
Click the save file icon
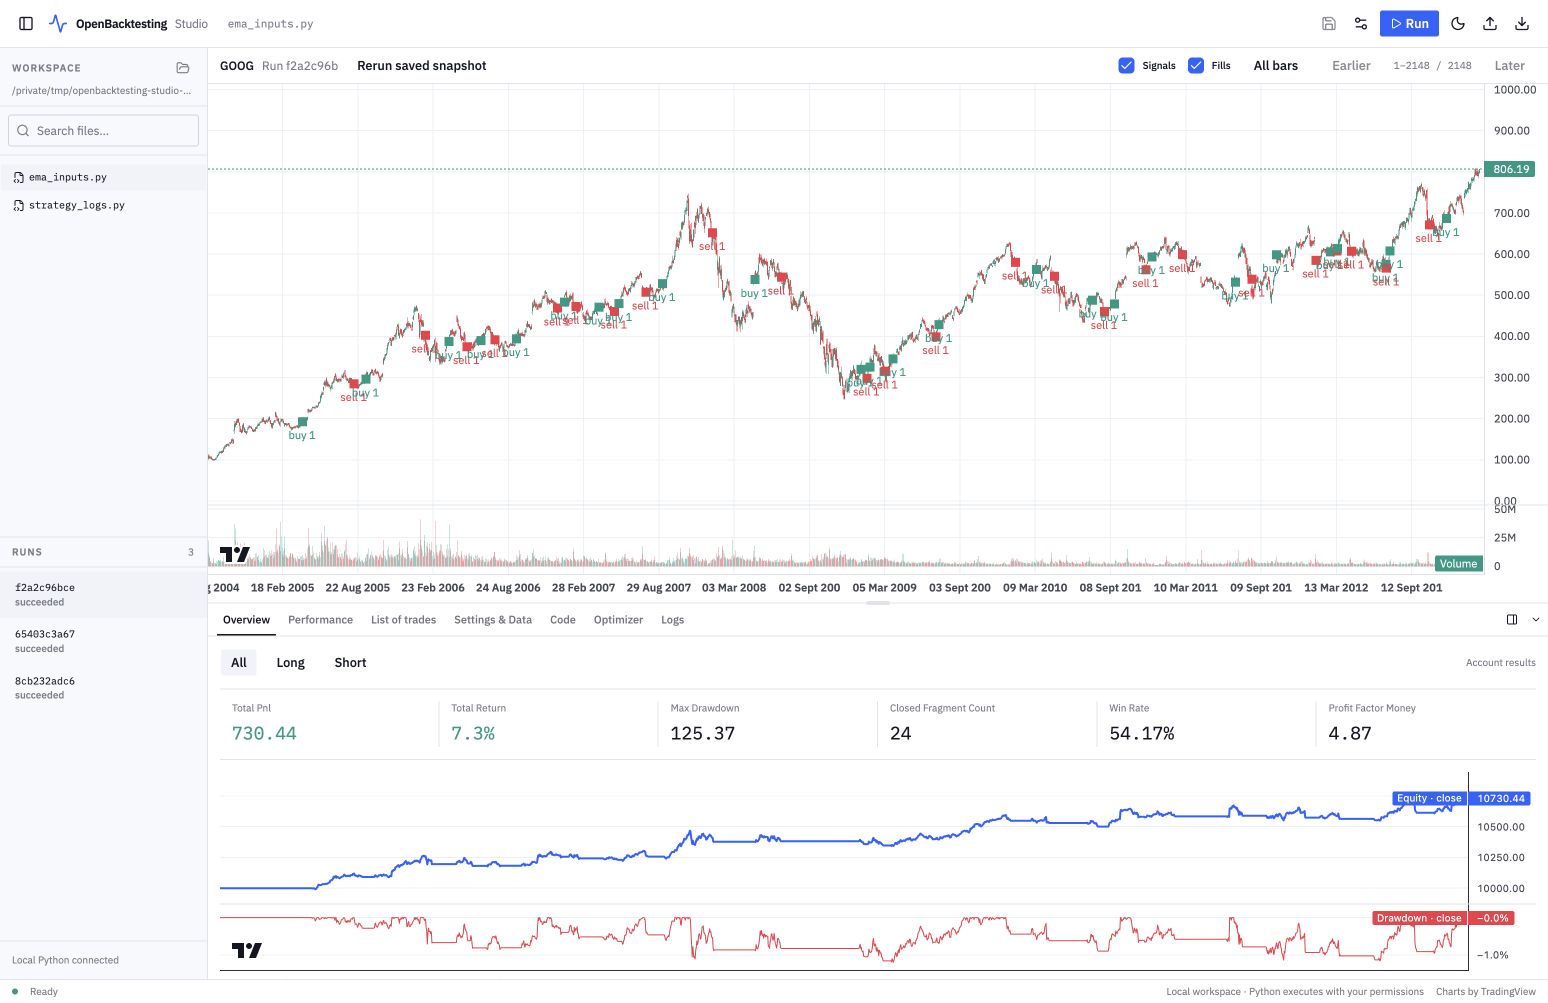click(1329, 24)
